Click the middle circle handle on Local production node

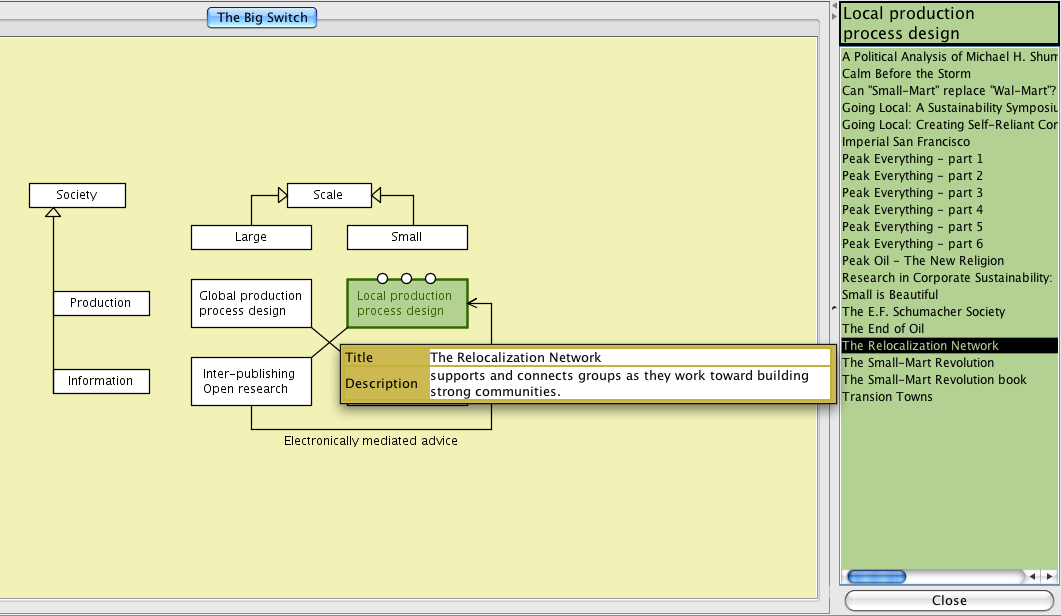point(406,278)
